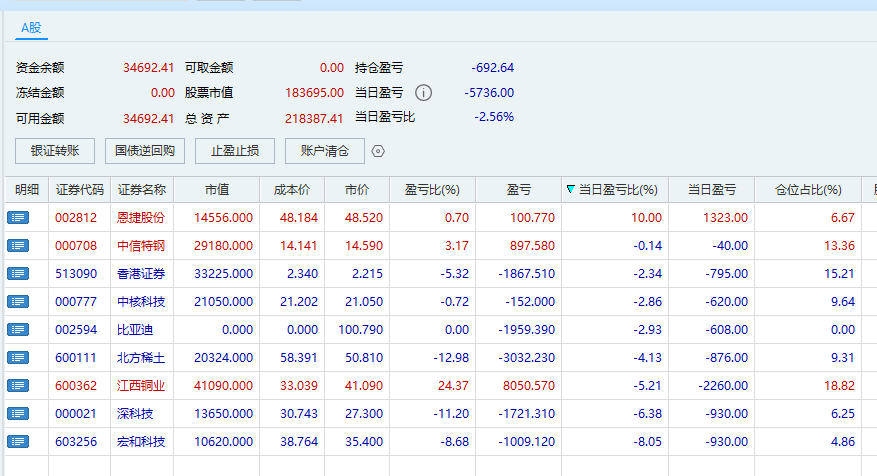Click stock name 中信特钢
Screen dimensions: 877x476
tap(141, 246)
